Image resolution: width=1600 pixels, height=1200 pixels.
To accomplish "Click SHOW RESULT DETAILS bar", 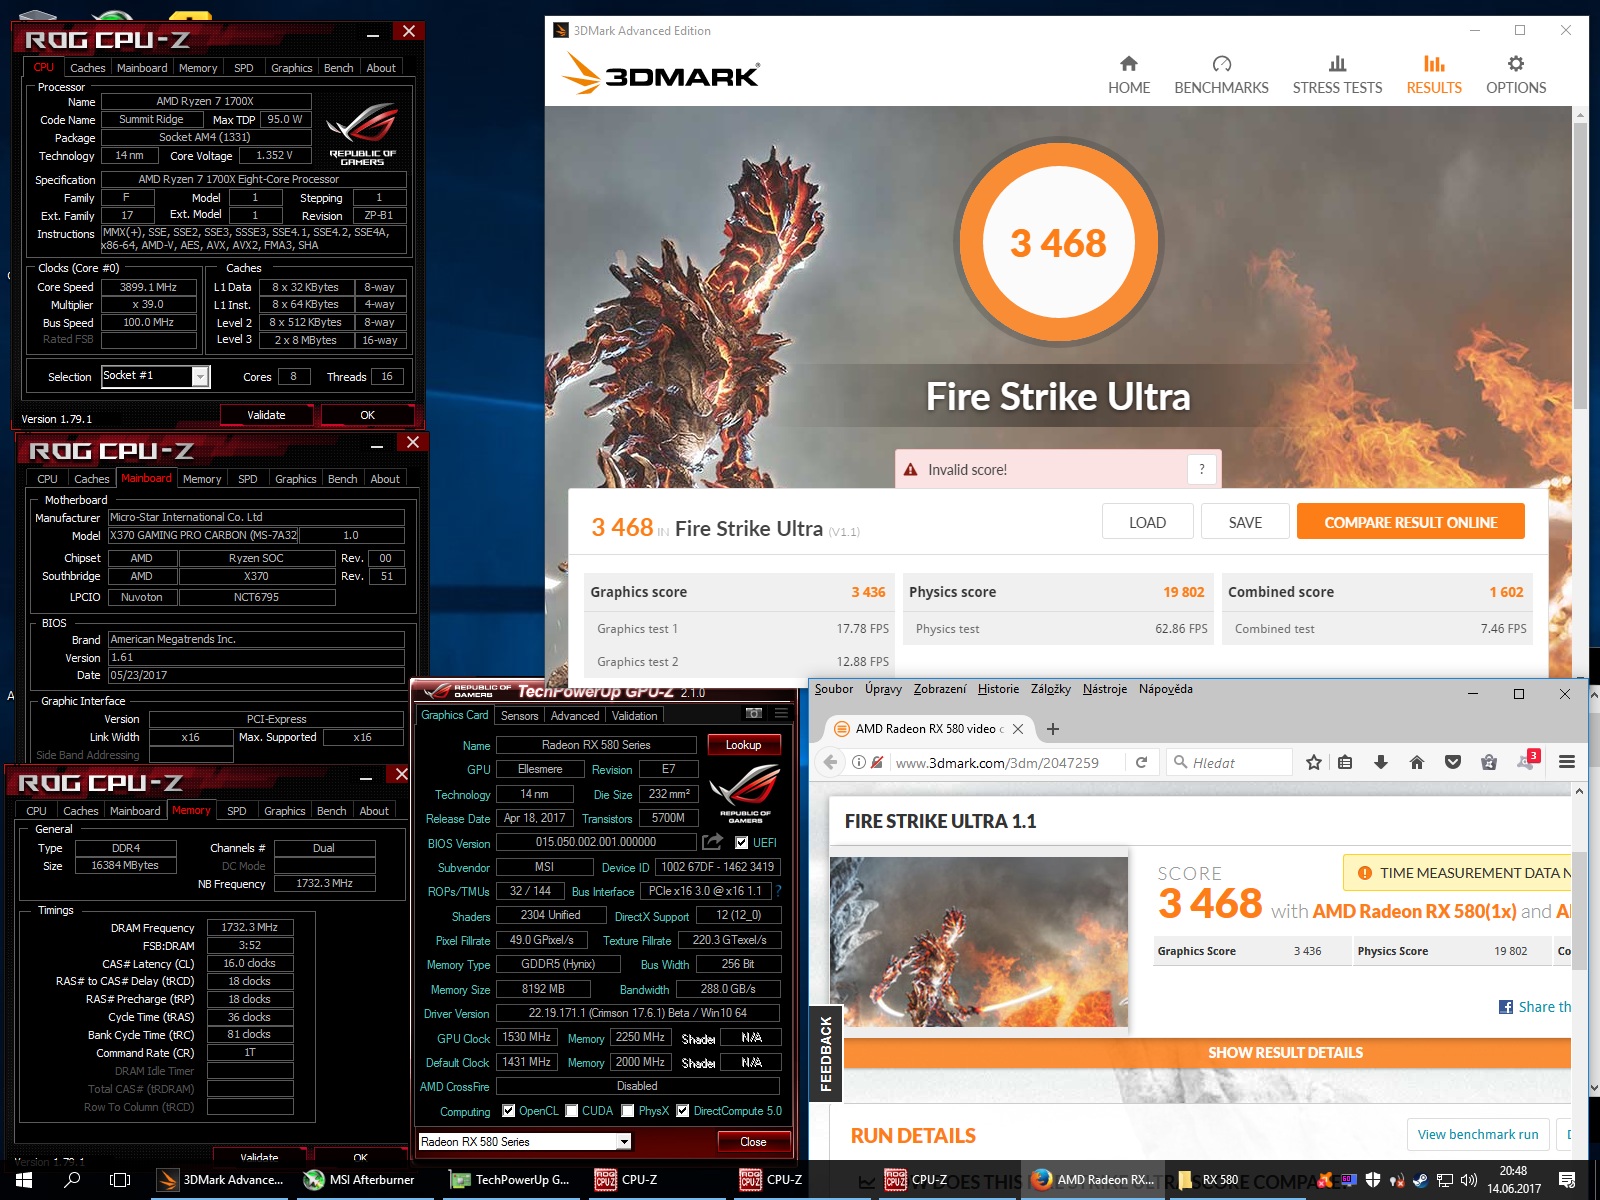I will (x=1207, y=1052).
